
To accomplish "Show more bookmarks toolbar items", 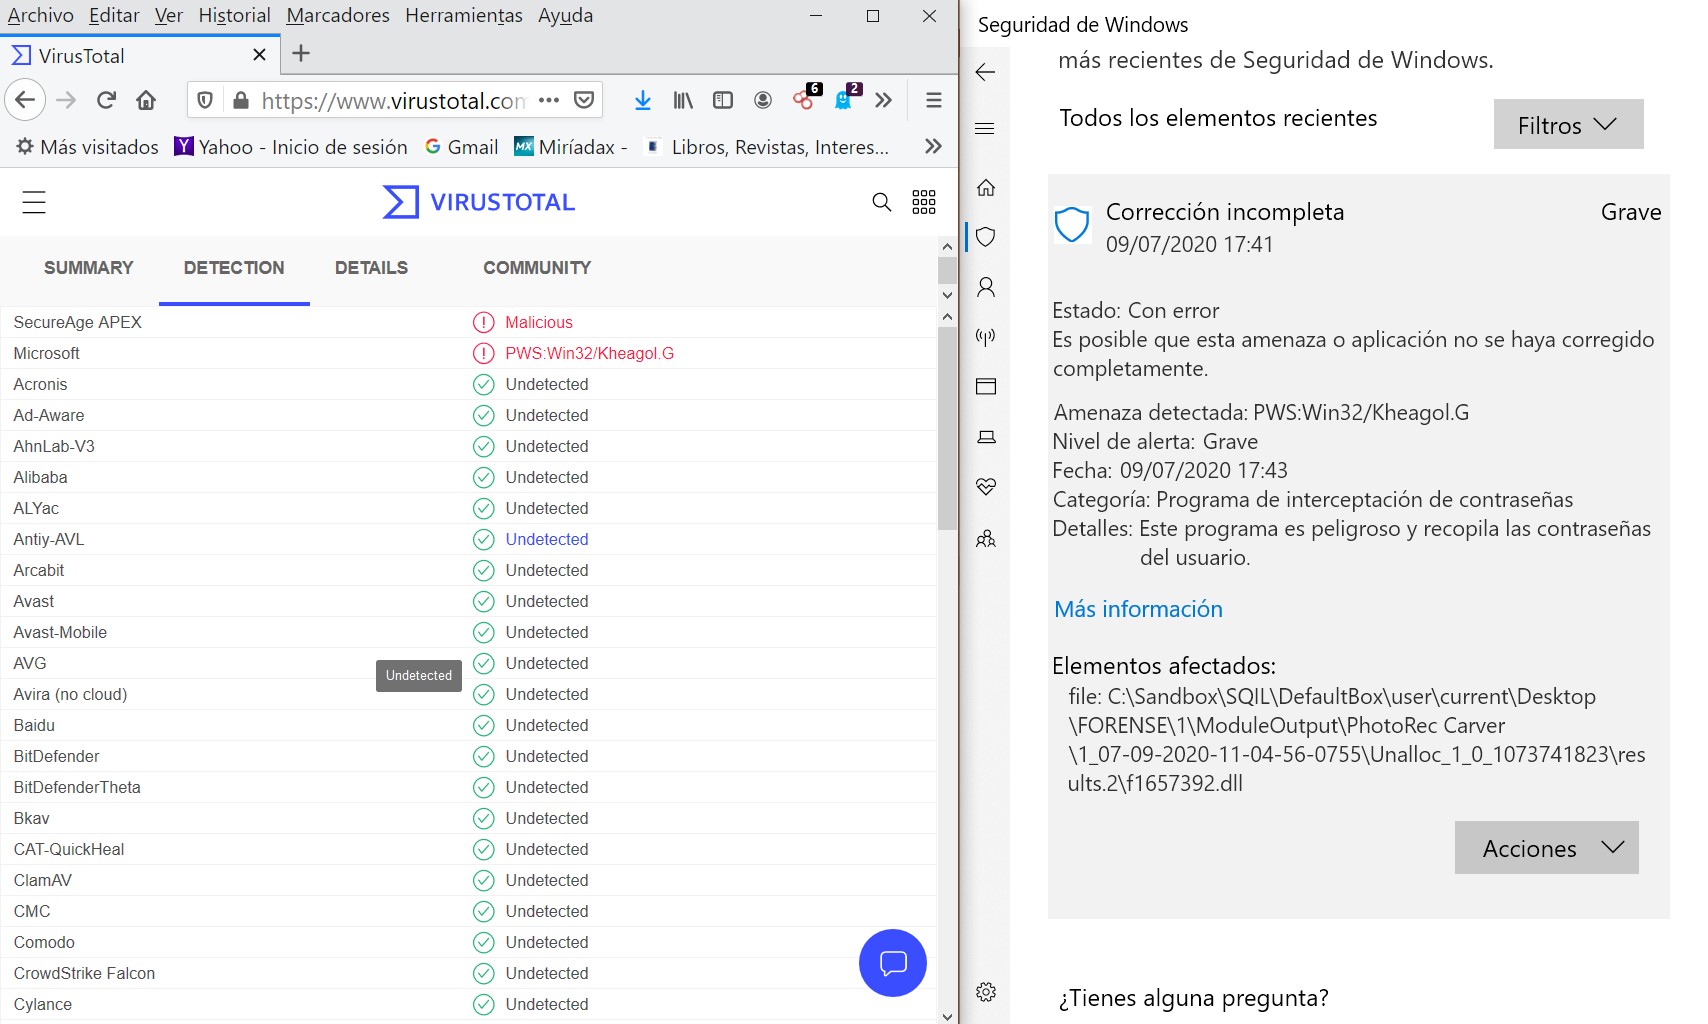I will (x=933, y=146).
